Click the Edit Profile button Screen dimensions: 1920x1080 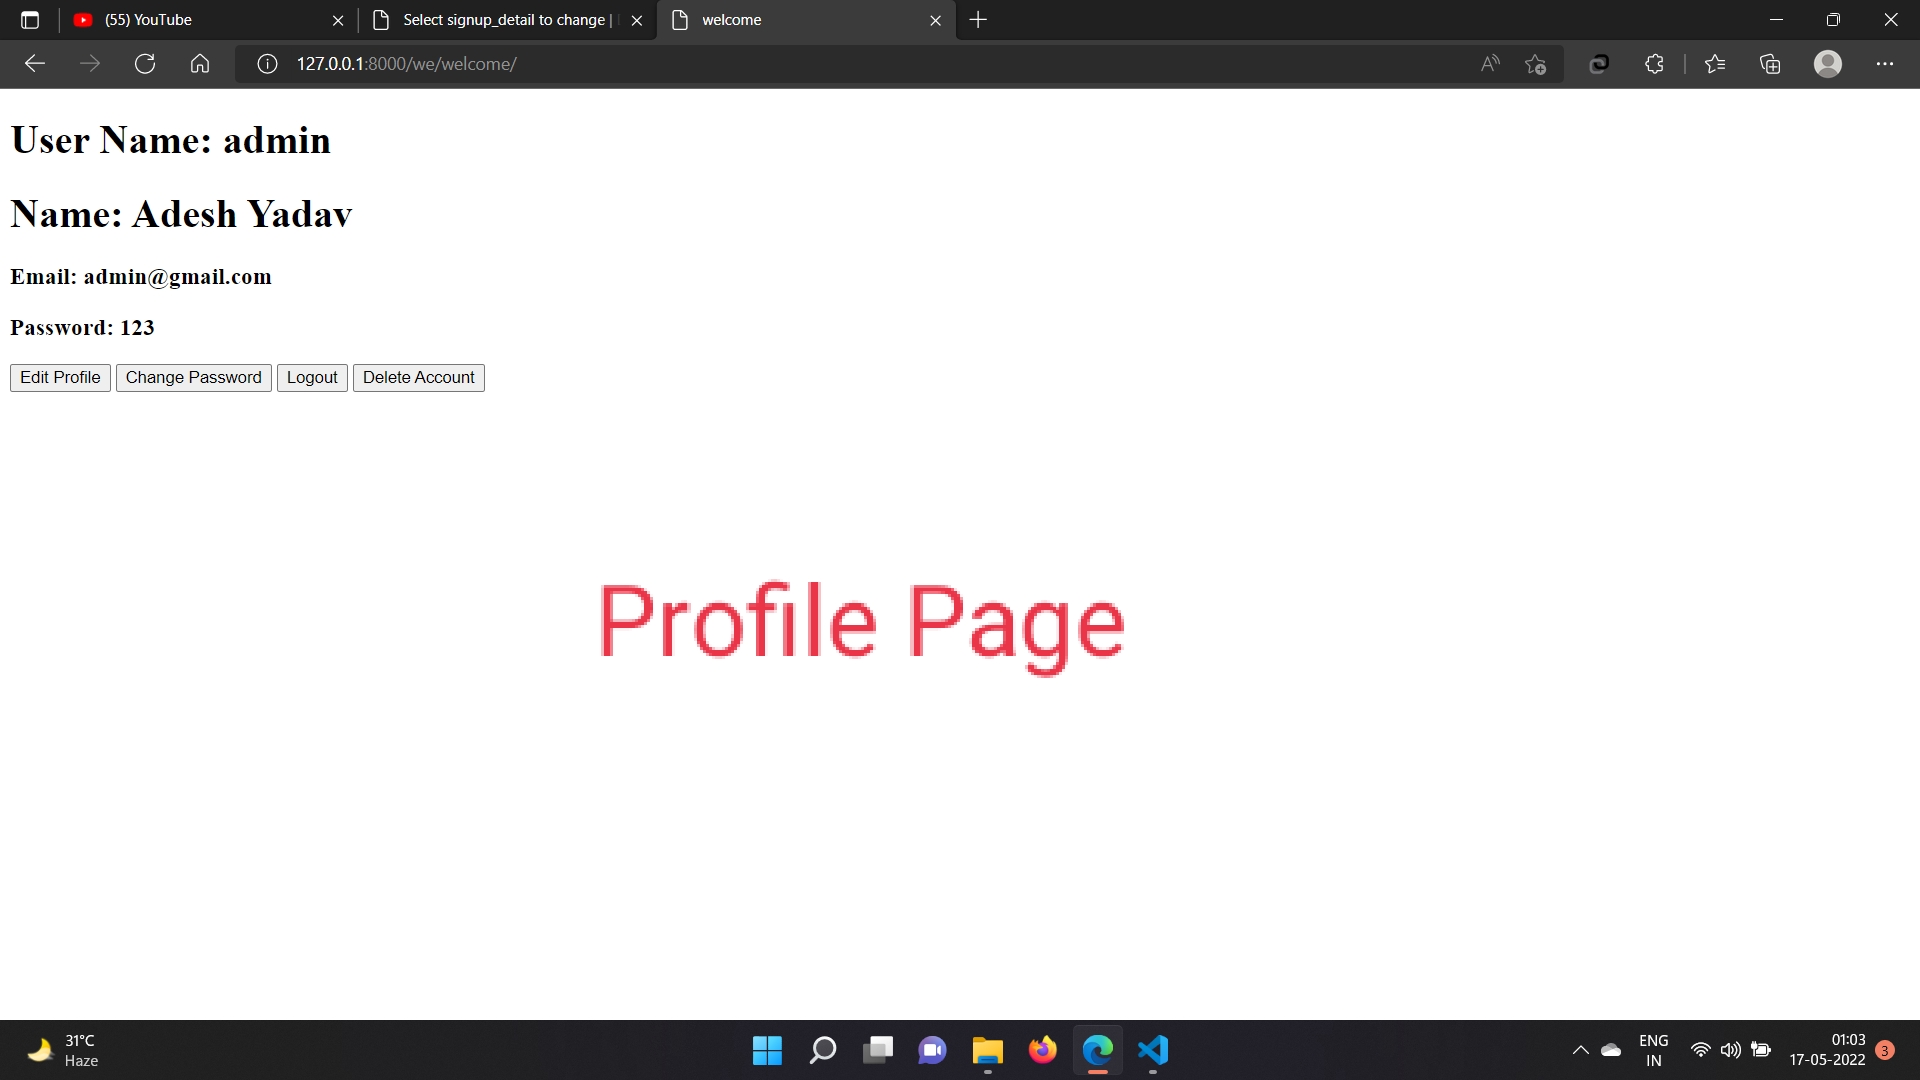tap(59, 377)
